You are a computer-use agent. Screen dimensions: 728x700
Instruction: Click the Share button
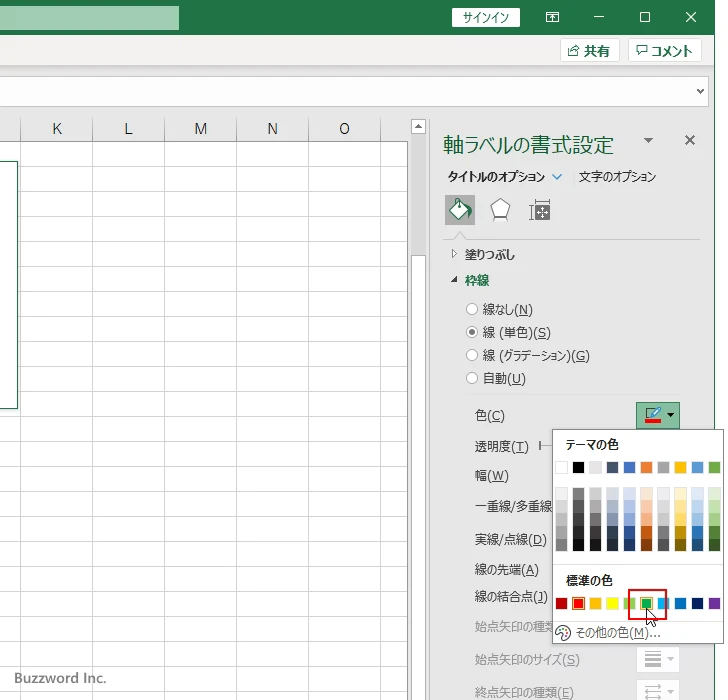pyautogui.click(x=589, y=50)
